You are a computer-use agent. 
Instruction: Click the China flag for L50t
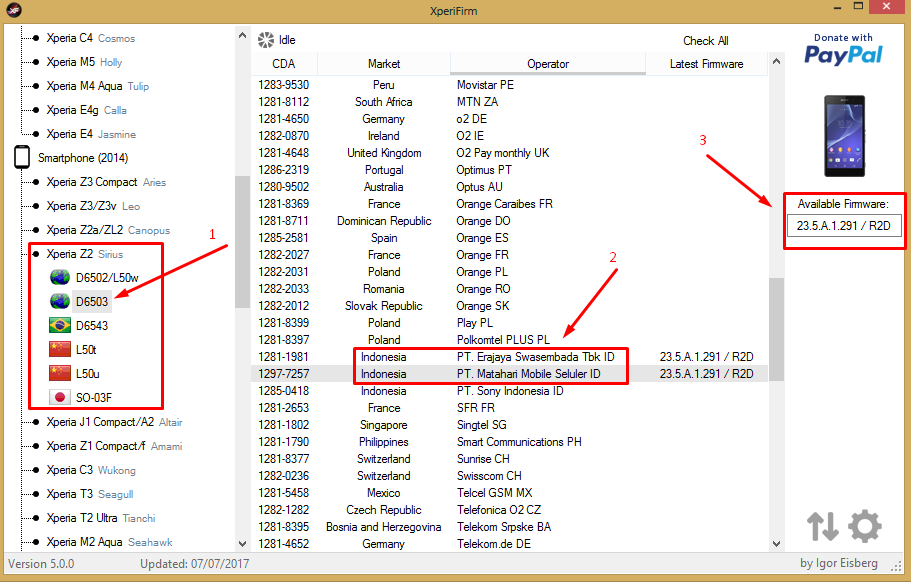tap(60, 350)
